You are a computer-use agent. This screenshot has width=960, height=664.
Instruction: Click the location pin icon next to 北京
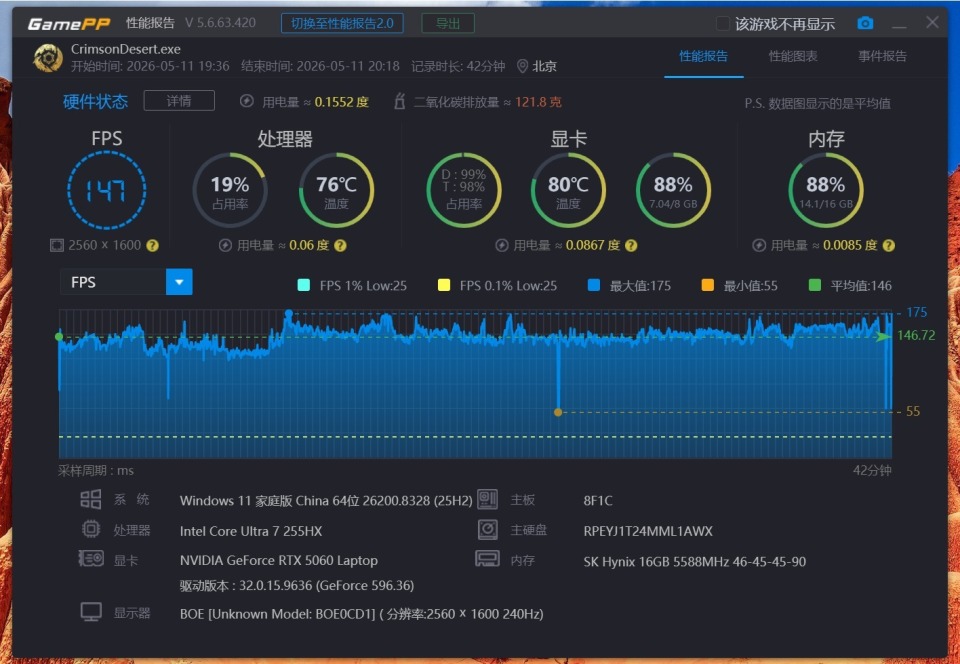[522, 66]
